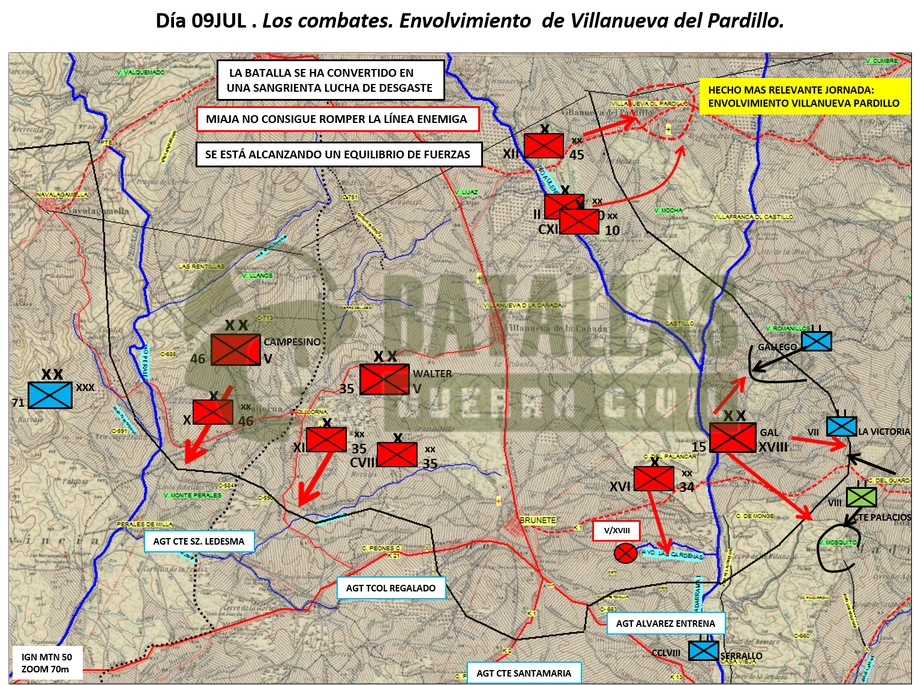Click the 'AGT CTE SANTAMARIA' label

pyautogui.click(x=524, y=673)
